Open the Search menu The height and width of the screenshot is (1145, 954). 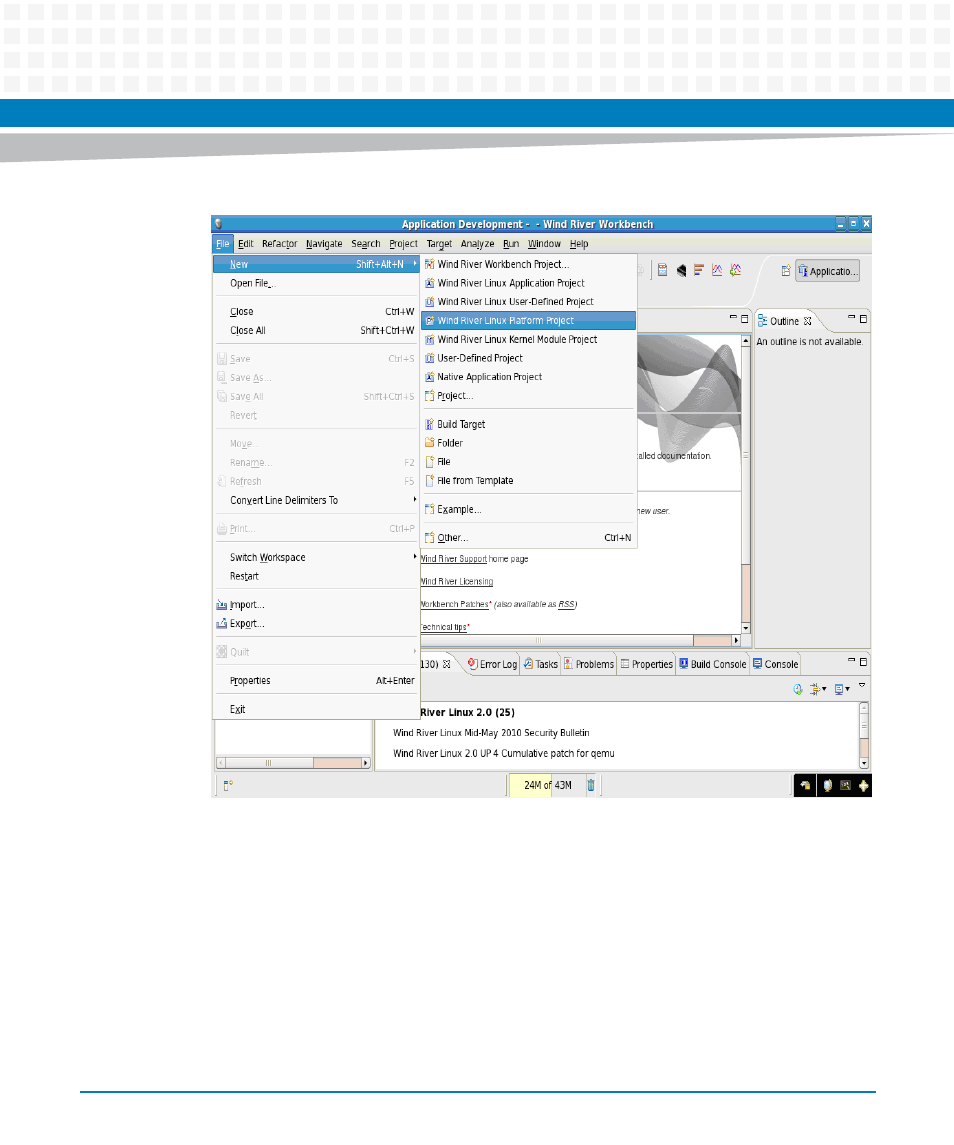[x=366, y=244]
